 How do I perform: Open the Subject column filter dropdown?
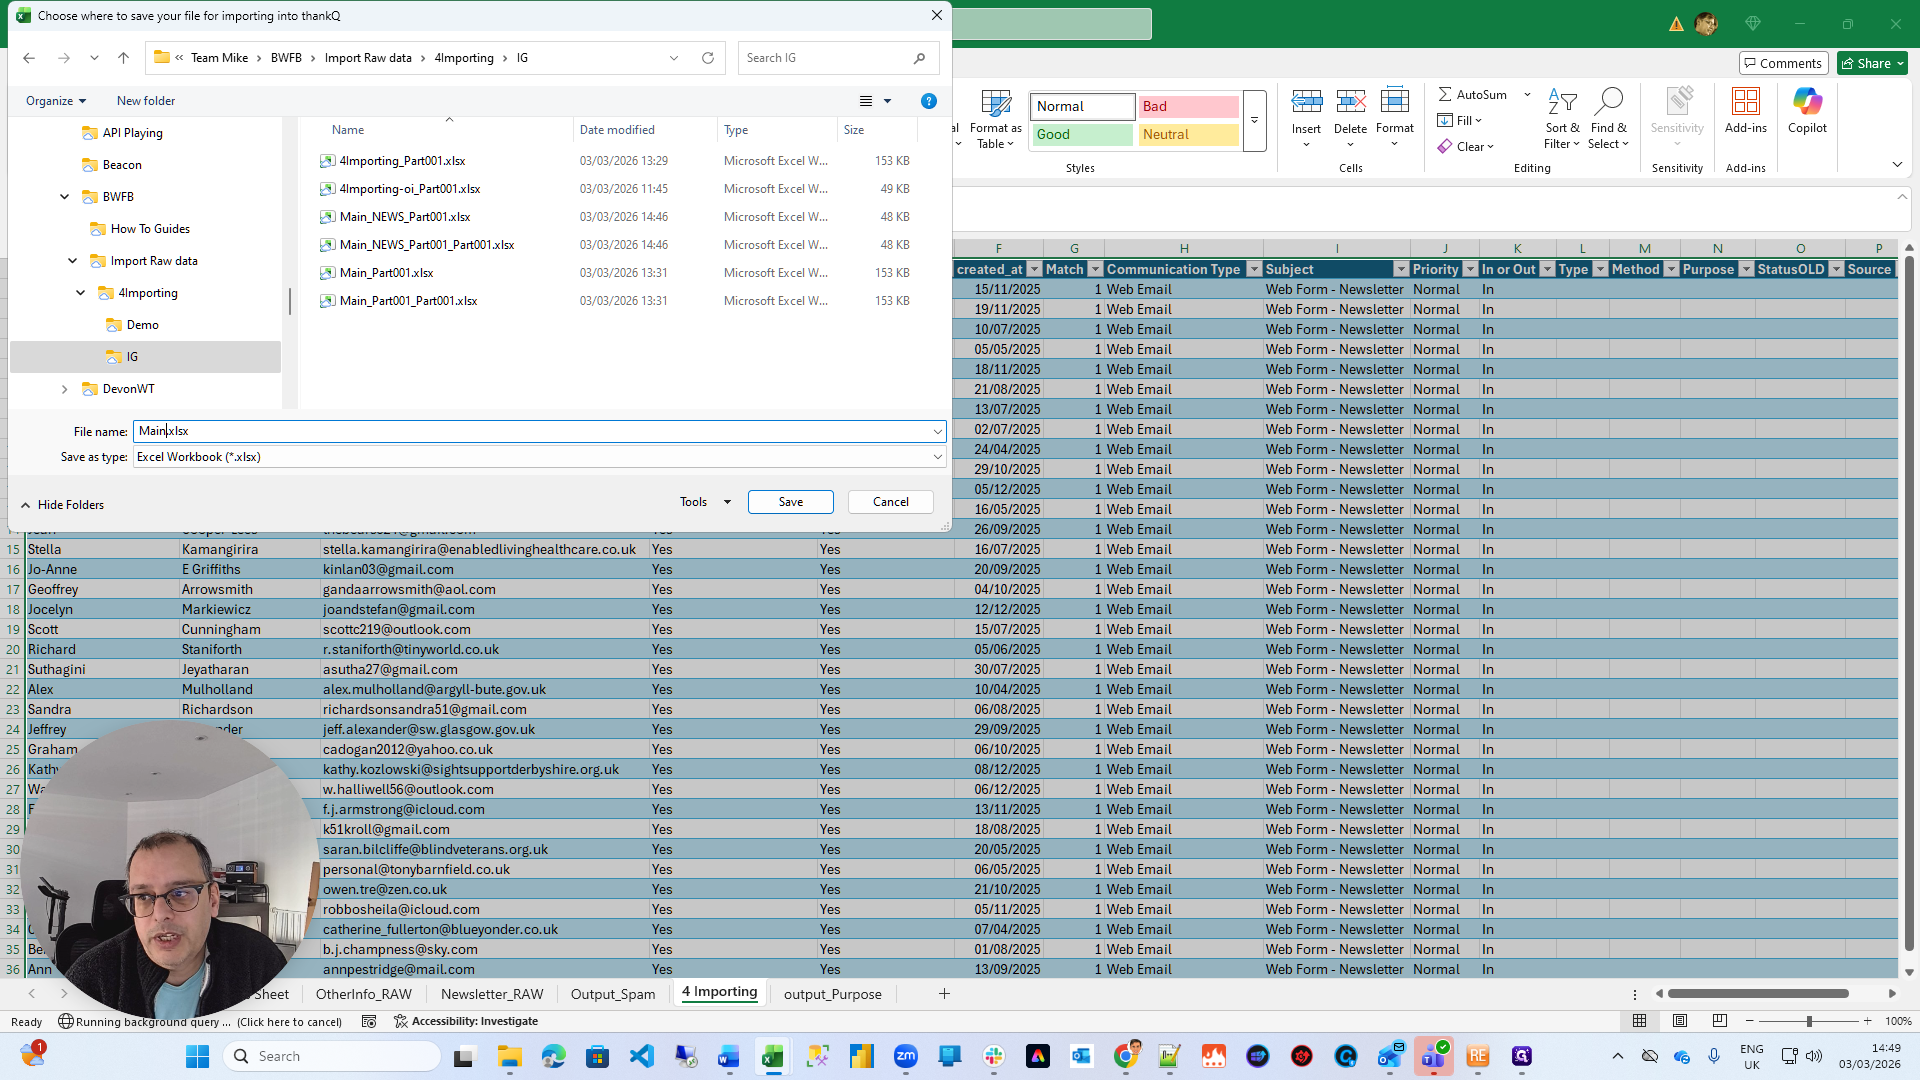[x=1402, y=269]
